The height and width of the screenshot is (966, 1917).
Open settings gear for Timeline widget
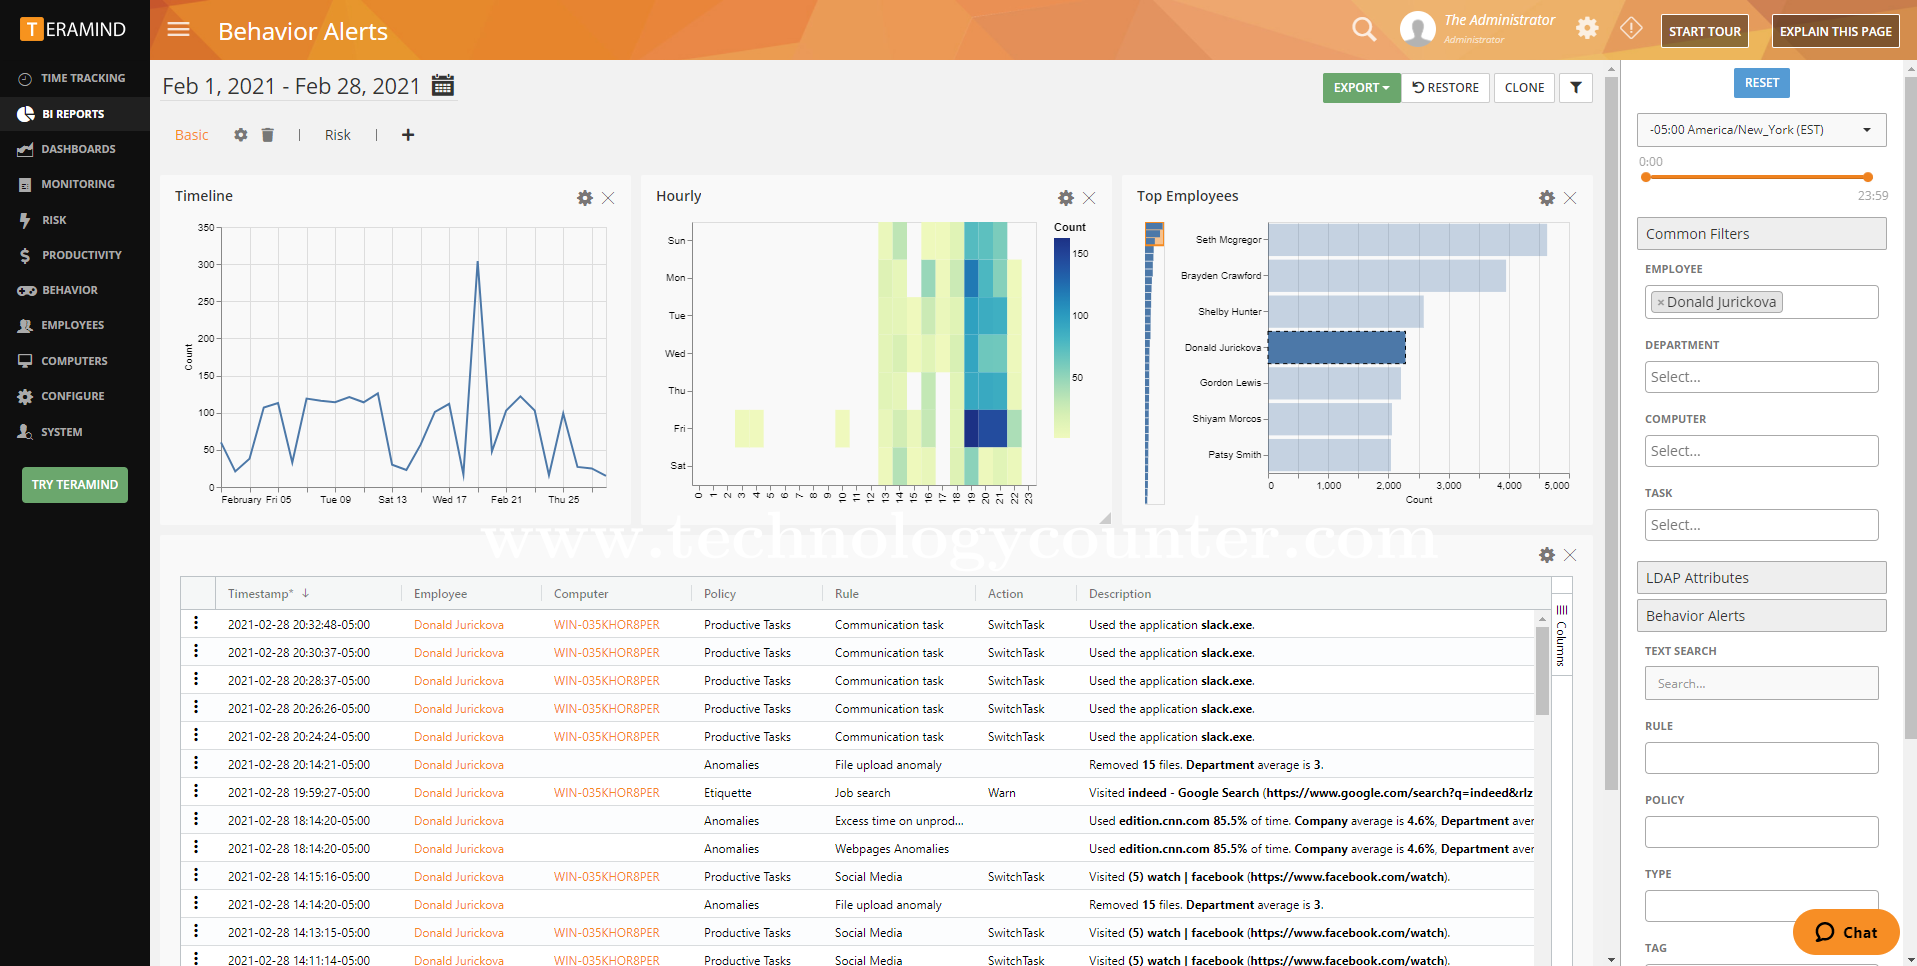click(x=585, y=198)
